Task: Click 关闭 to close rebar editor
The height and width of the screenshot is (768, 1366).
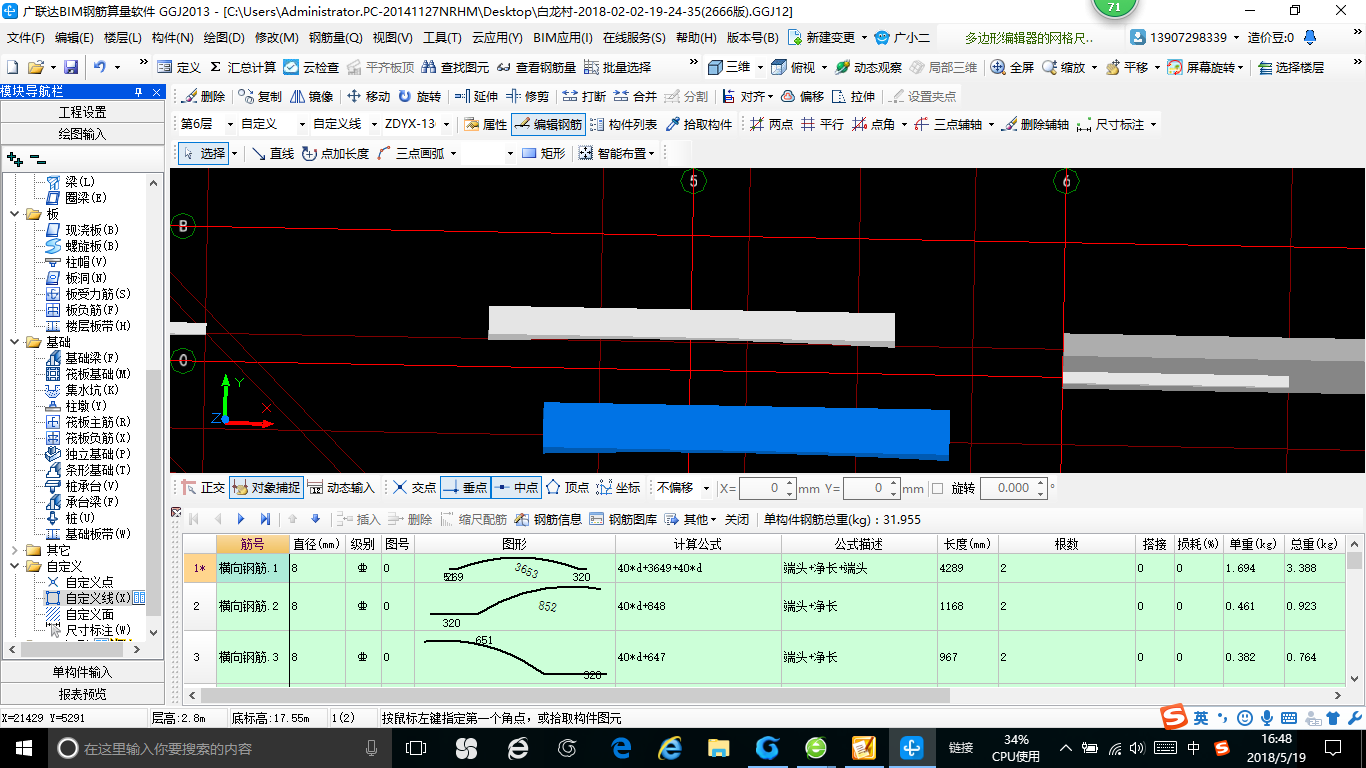Action: pyautogui.click(x=737, y=519)
